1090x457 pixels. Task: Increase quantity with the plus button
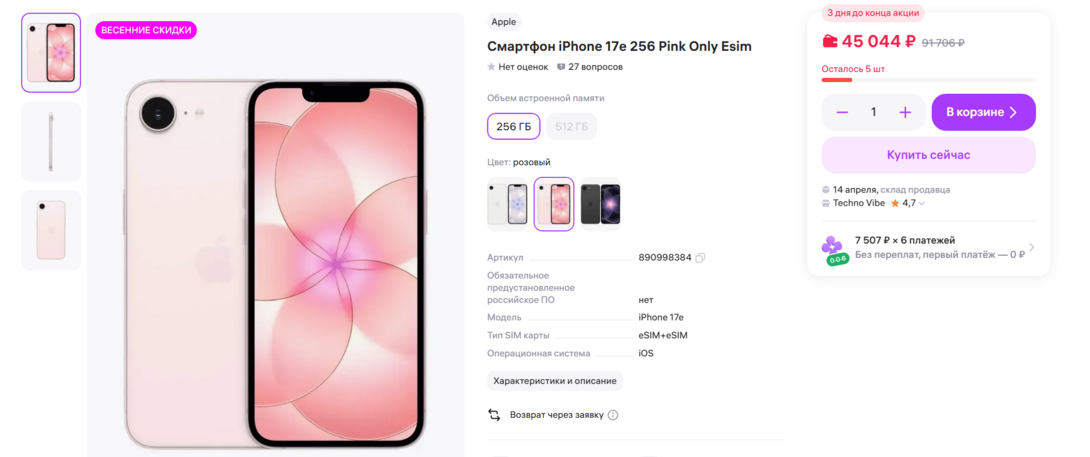[x=905, y=112]
